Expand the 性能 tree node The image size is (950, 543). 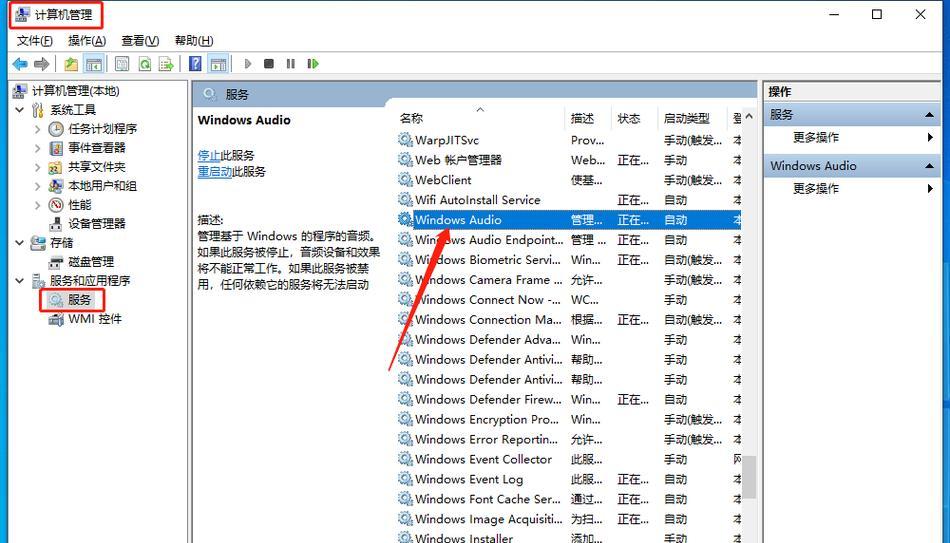tap(38, 205)
